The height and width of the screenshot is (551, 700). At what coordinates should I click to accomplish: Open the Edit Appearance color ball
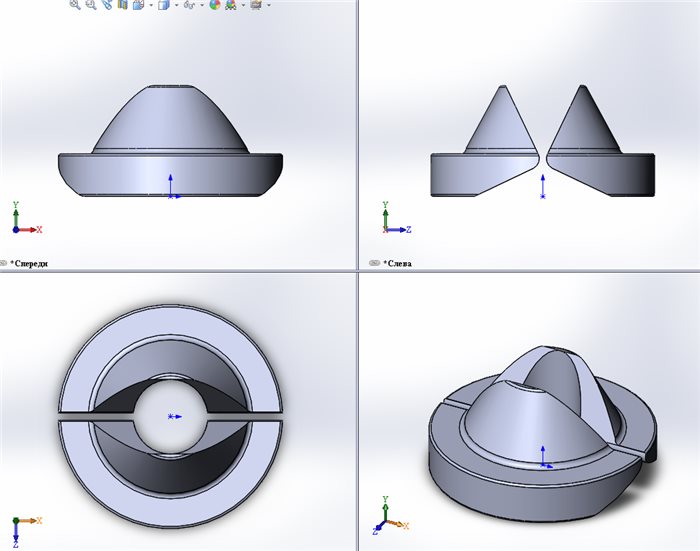point(215,4)
